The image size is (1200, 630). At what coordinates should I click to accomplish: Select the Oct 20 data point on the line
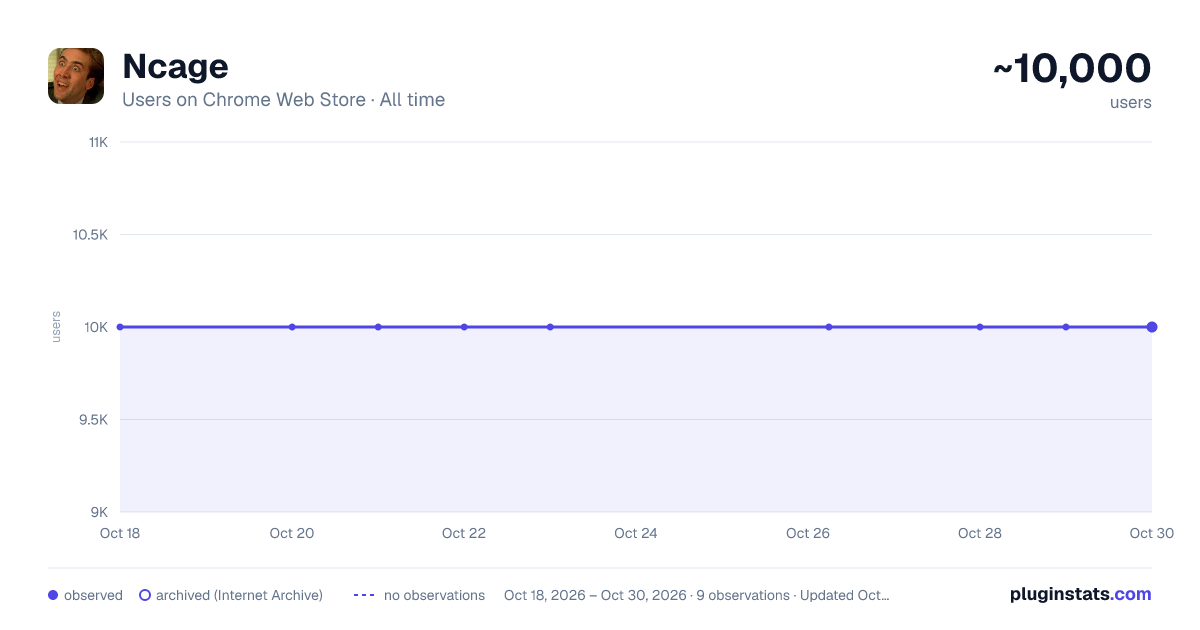click(x=292, y=327)
